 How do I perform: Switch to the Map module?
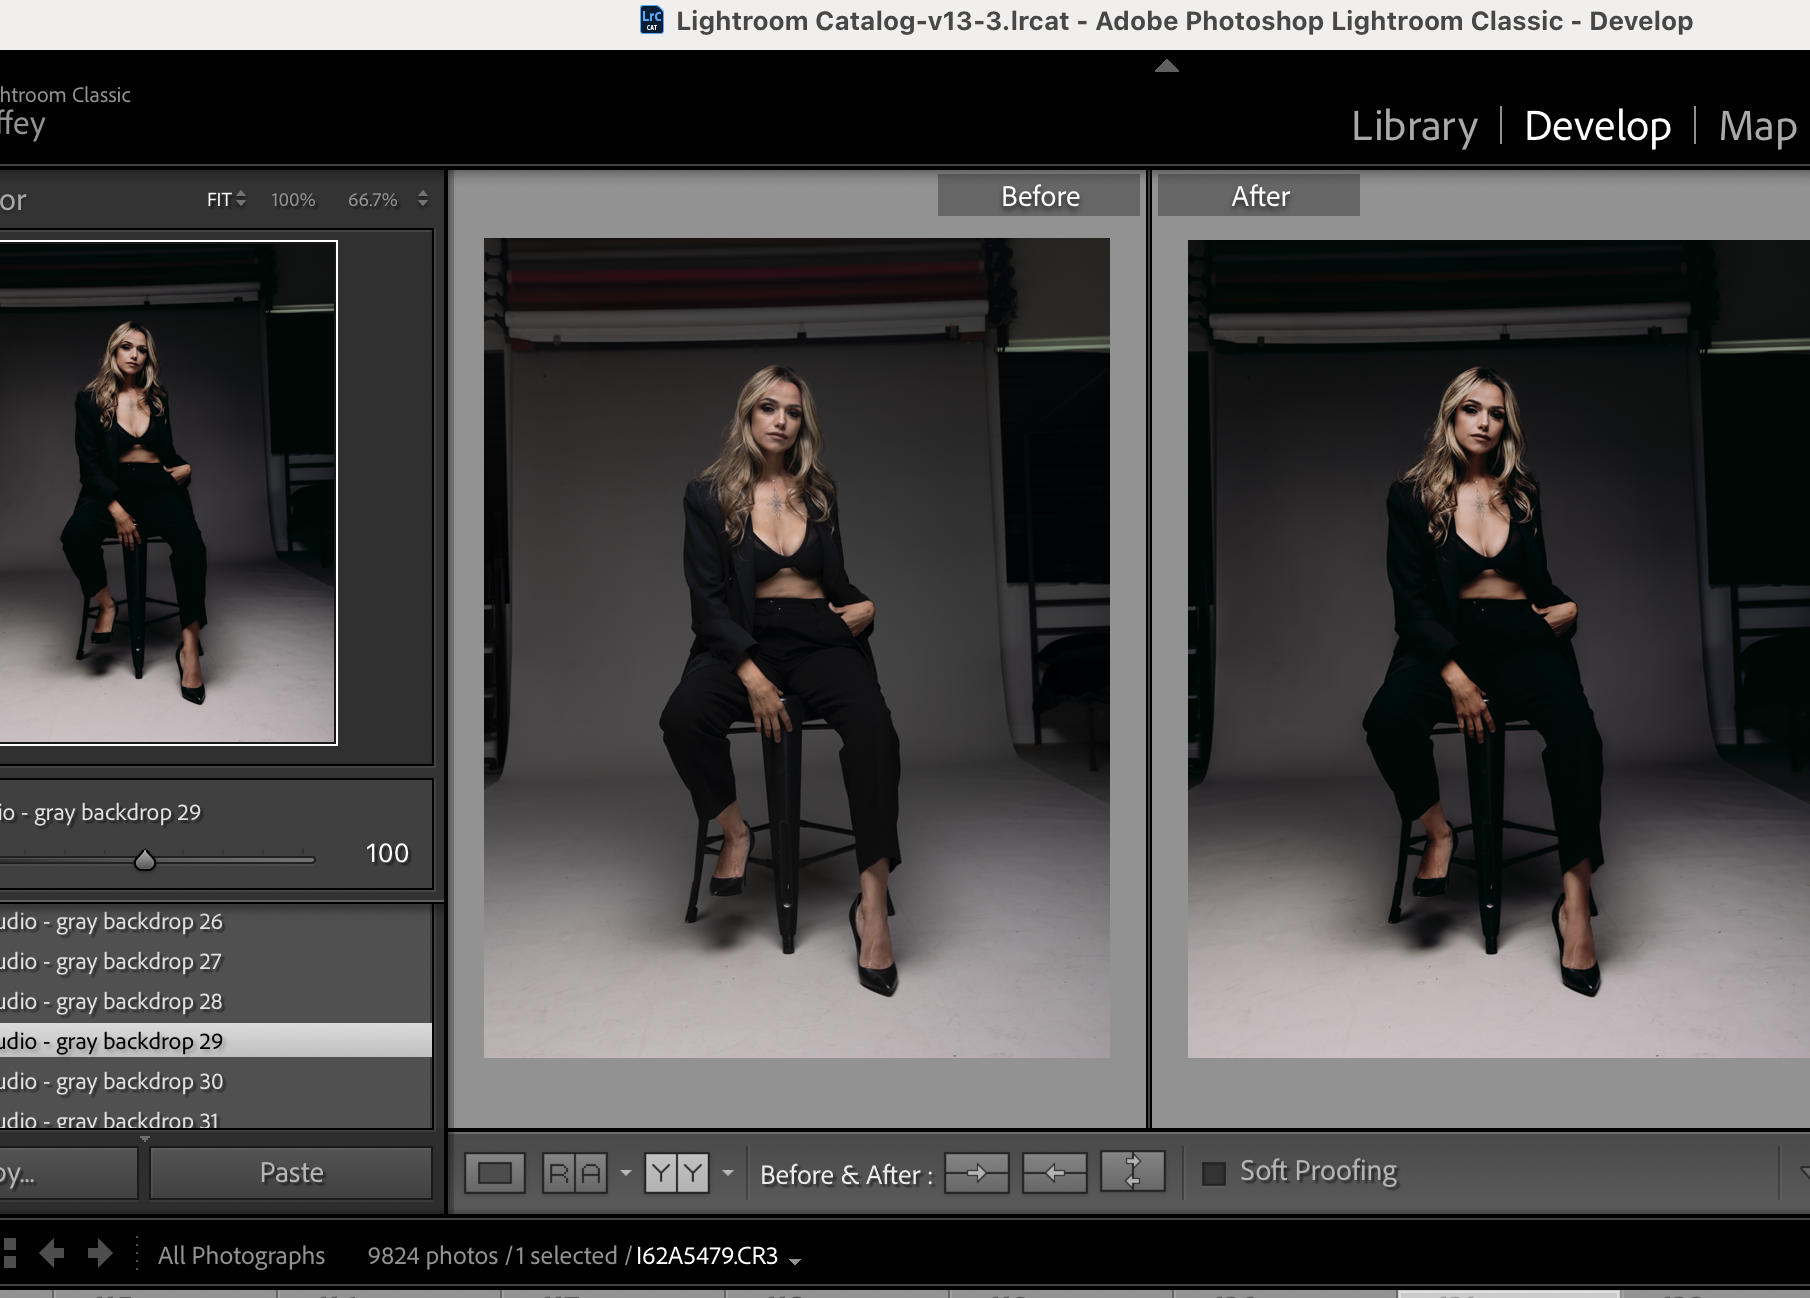tap(1758, 126)
